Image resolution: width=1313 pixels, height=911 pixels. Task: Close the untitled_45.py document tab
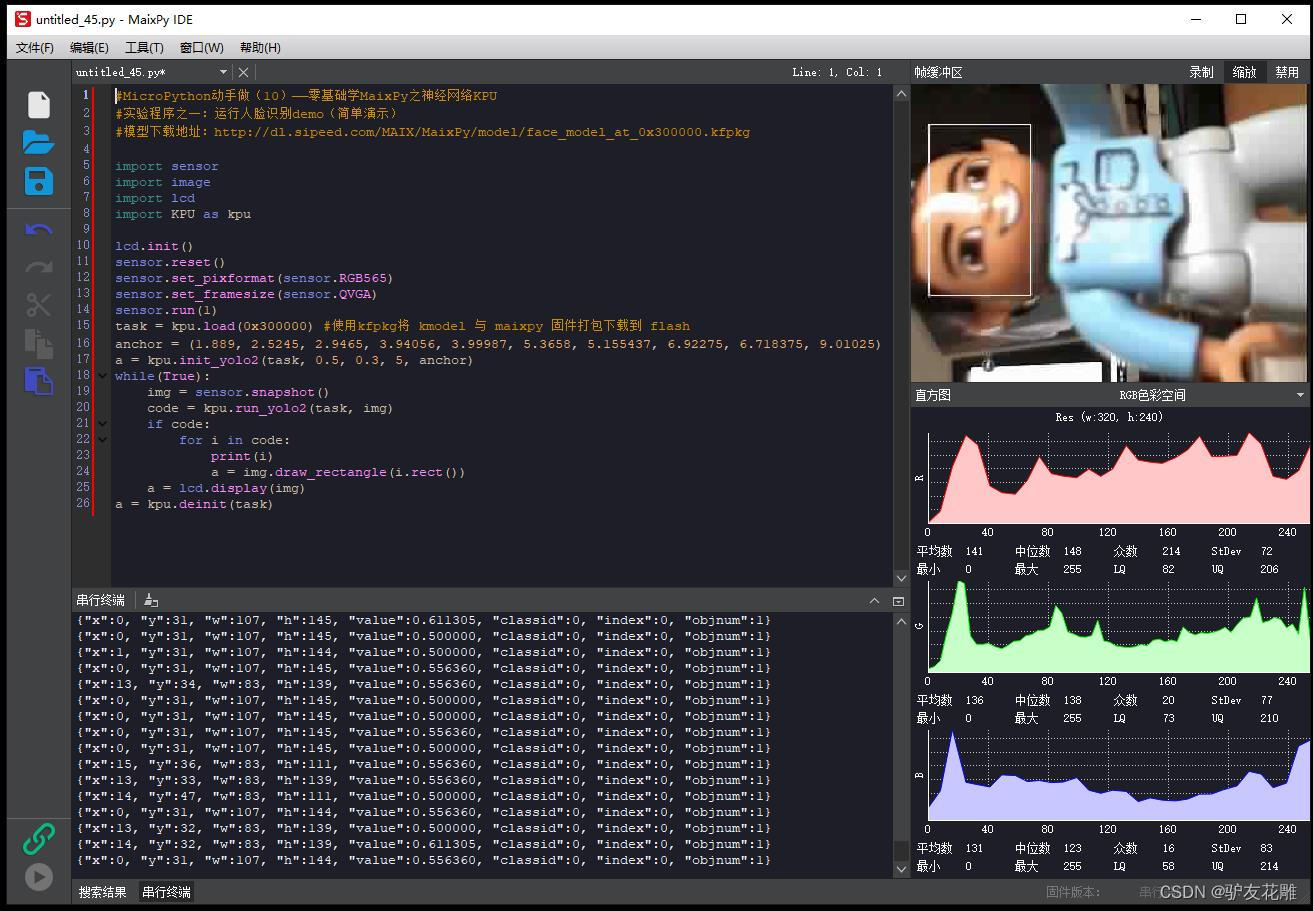pyautogui.click(x=243, y=72)
